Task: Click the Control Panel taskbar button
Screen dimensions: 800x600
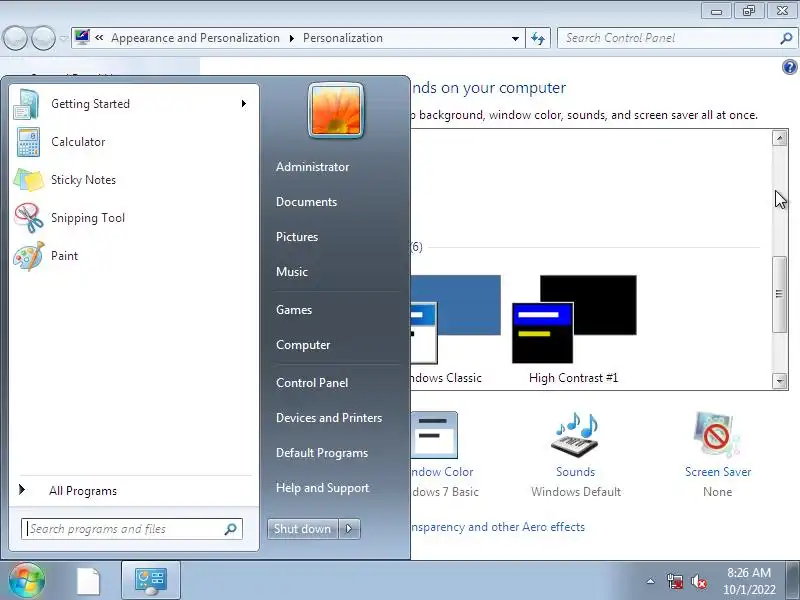Action: click(151, 580)
